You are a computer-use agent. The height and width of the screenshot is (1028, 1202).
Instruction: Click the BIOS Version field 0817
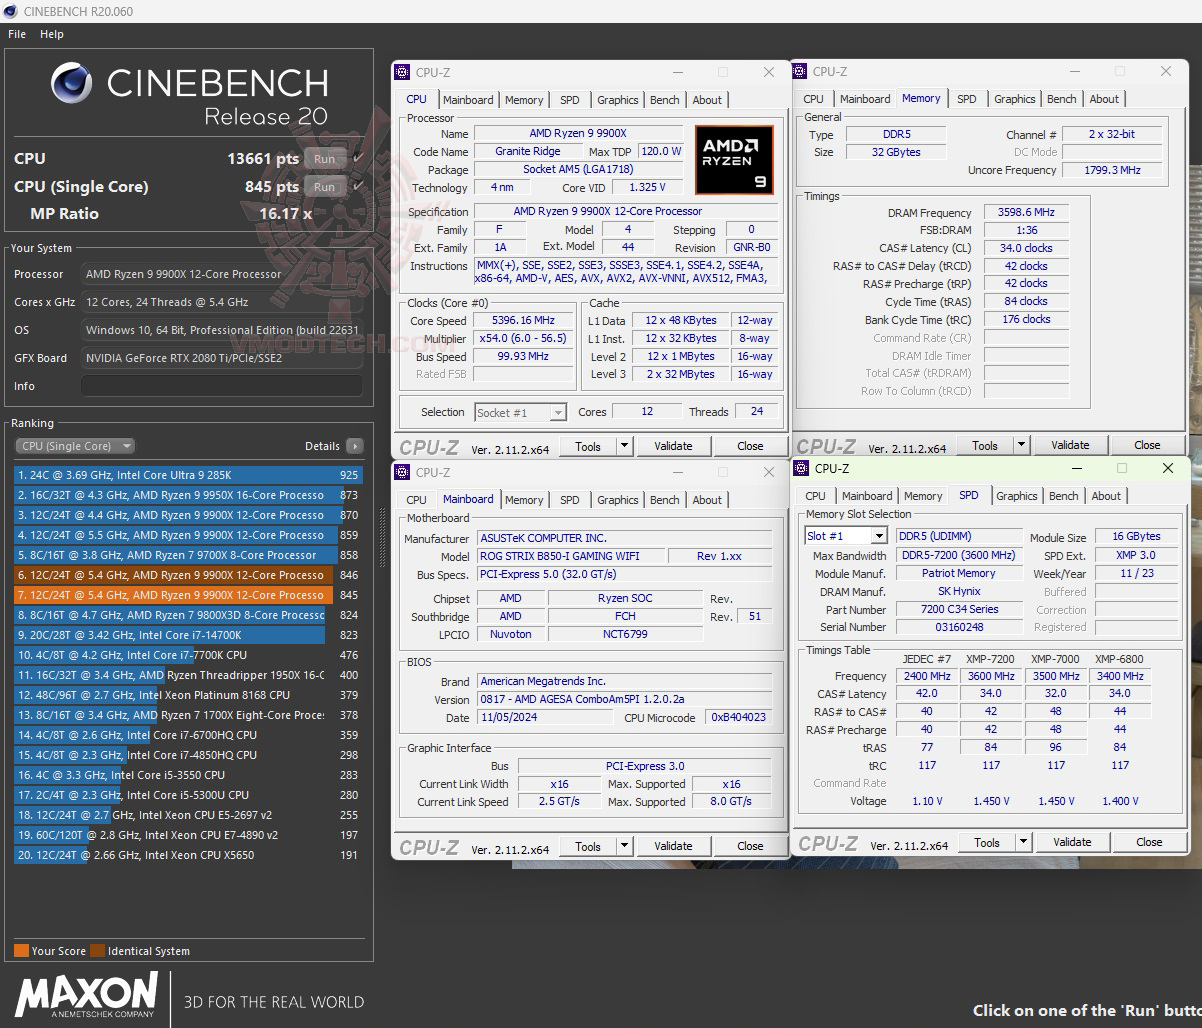tap(624, 700)
